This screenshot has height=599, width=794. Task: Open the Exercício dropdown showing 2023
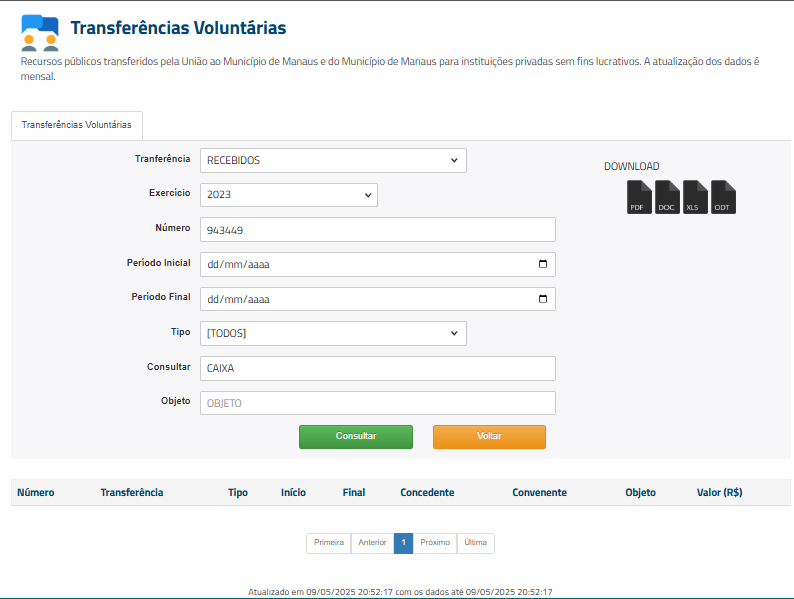point(289,195)
